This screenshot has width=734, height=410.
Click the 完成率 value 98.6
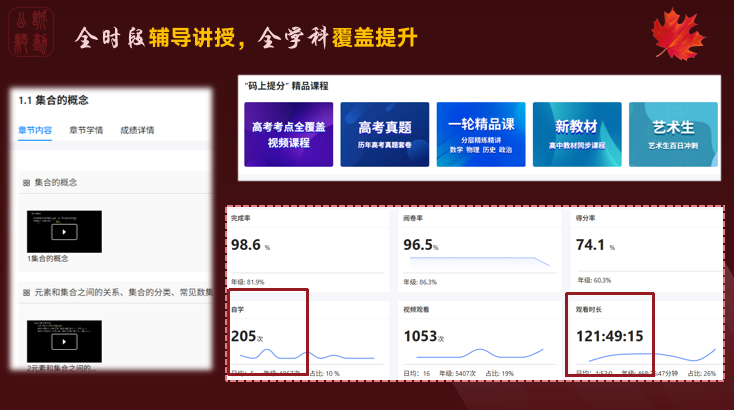(246, 245)
